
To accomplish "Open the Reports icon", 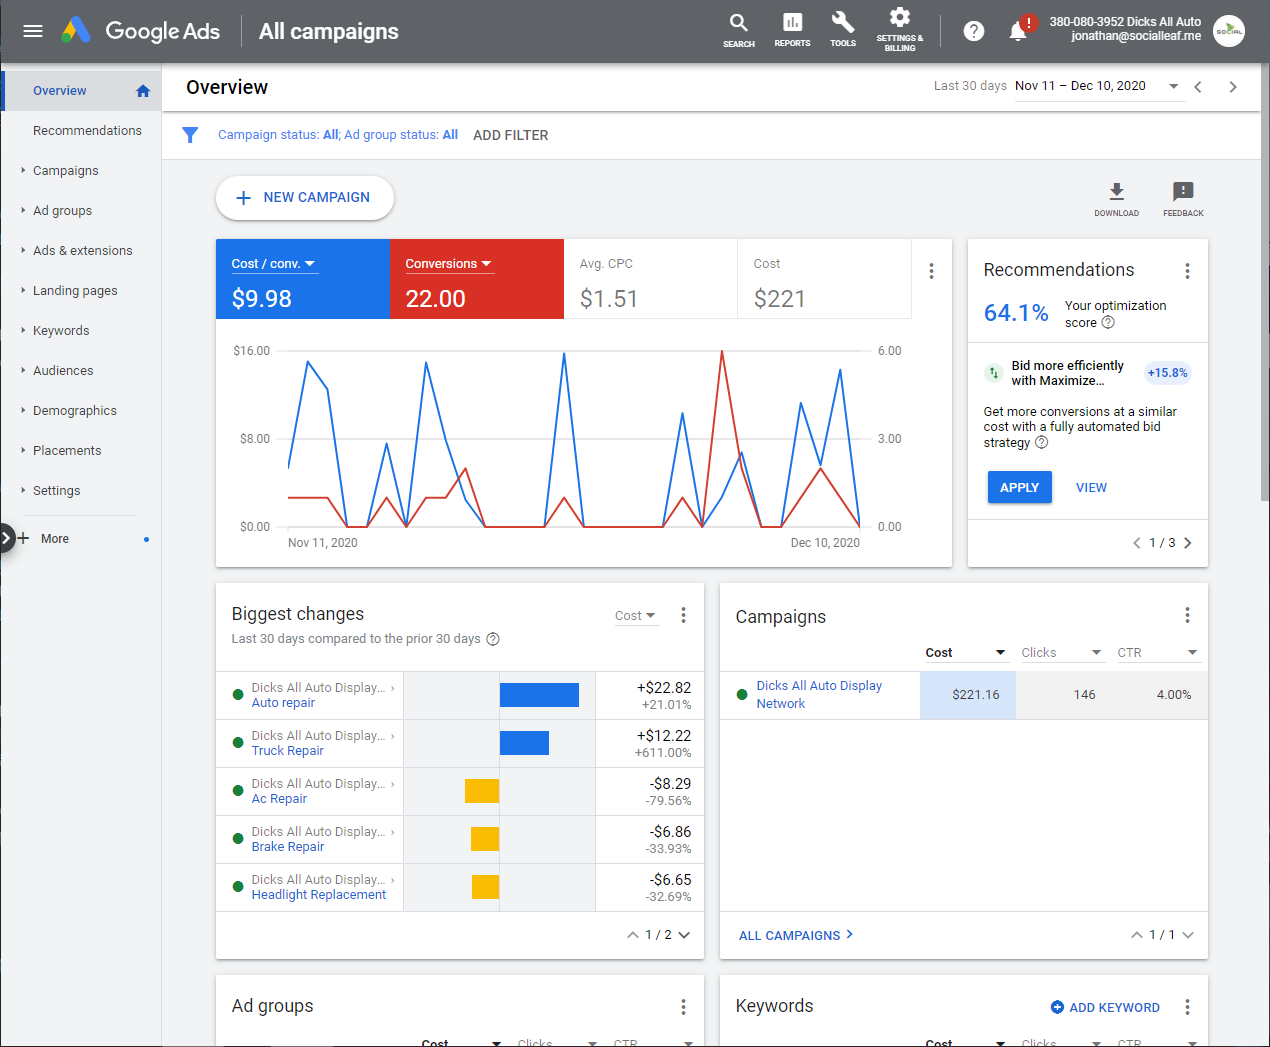I will [792, 30].
